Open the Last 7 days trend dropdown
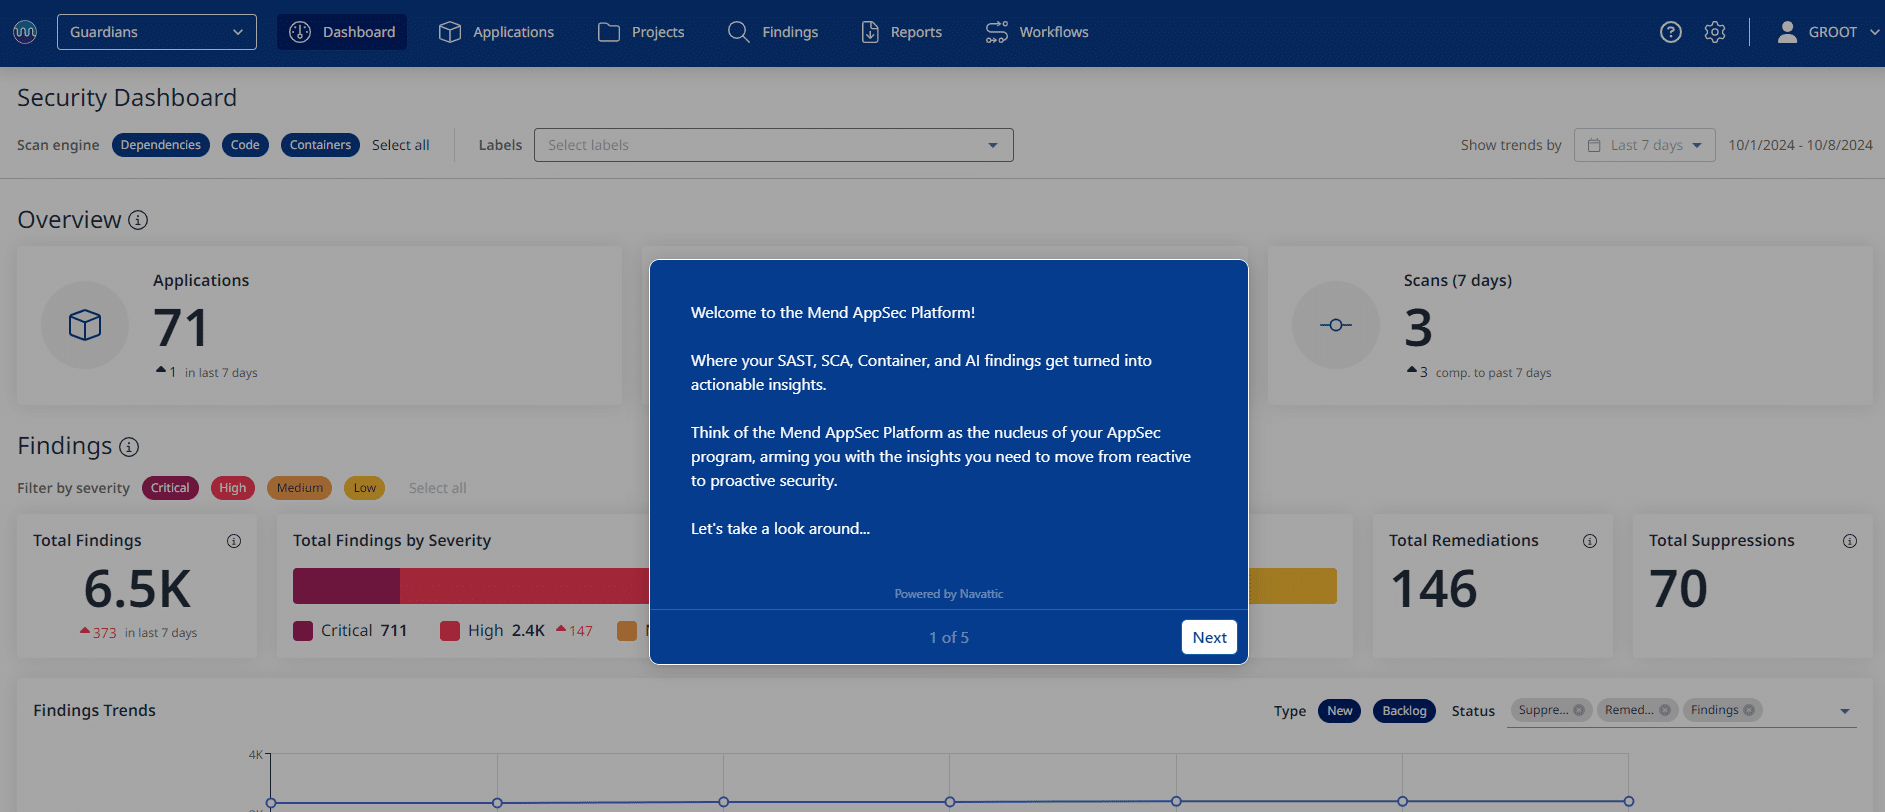This screenshot has width=1885, height=812. click(x=1645, y=145)
